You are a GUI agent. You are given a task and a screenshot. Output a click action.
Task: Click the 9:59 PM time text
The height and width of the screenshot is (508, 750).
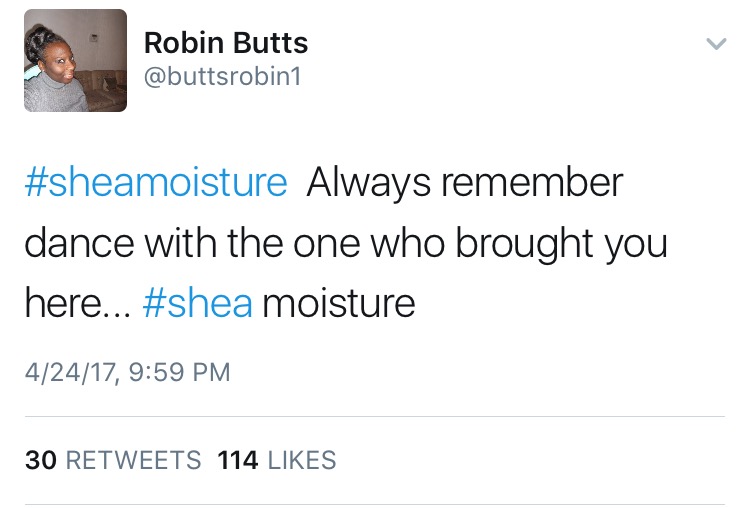(178, 373)
